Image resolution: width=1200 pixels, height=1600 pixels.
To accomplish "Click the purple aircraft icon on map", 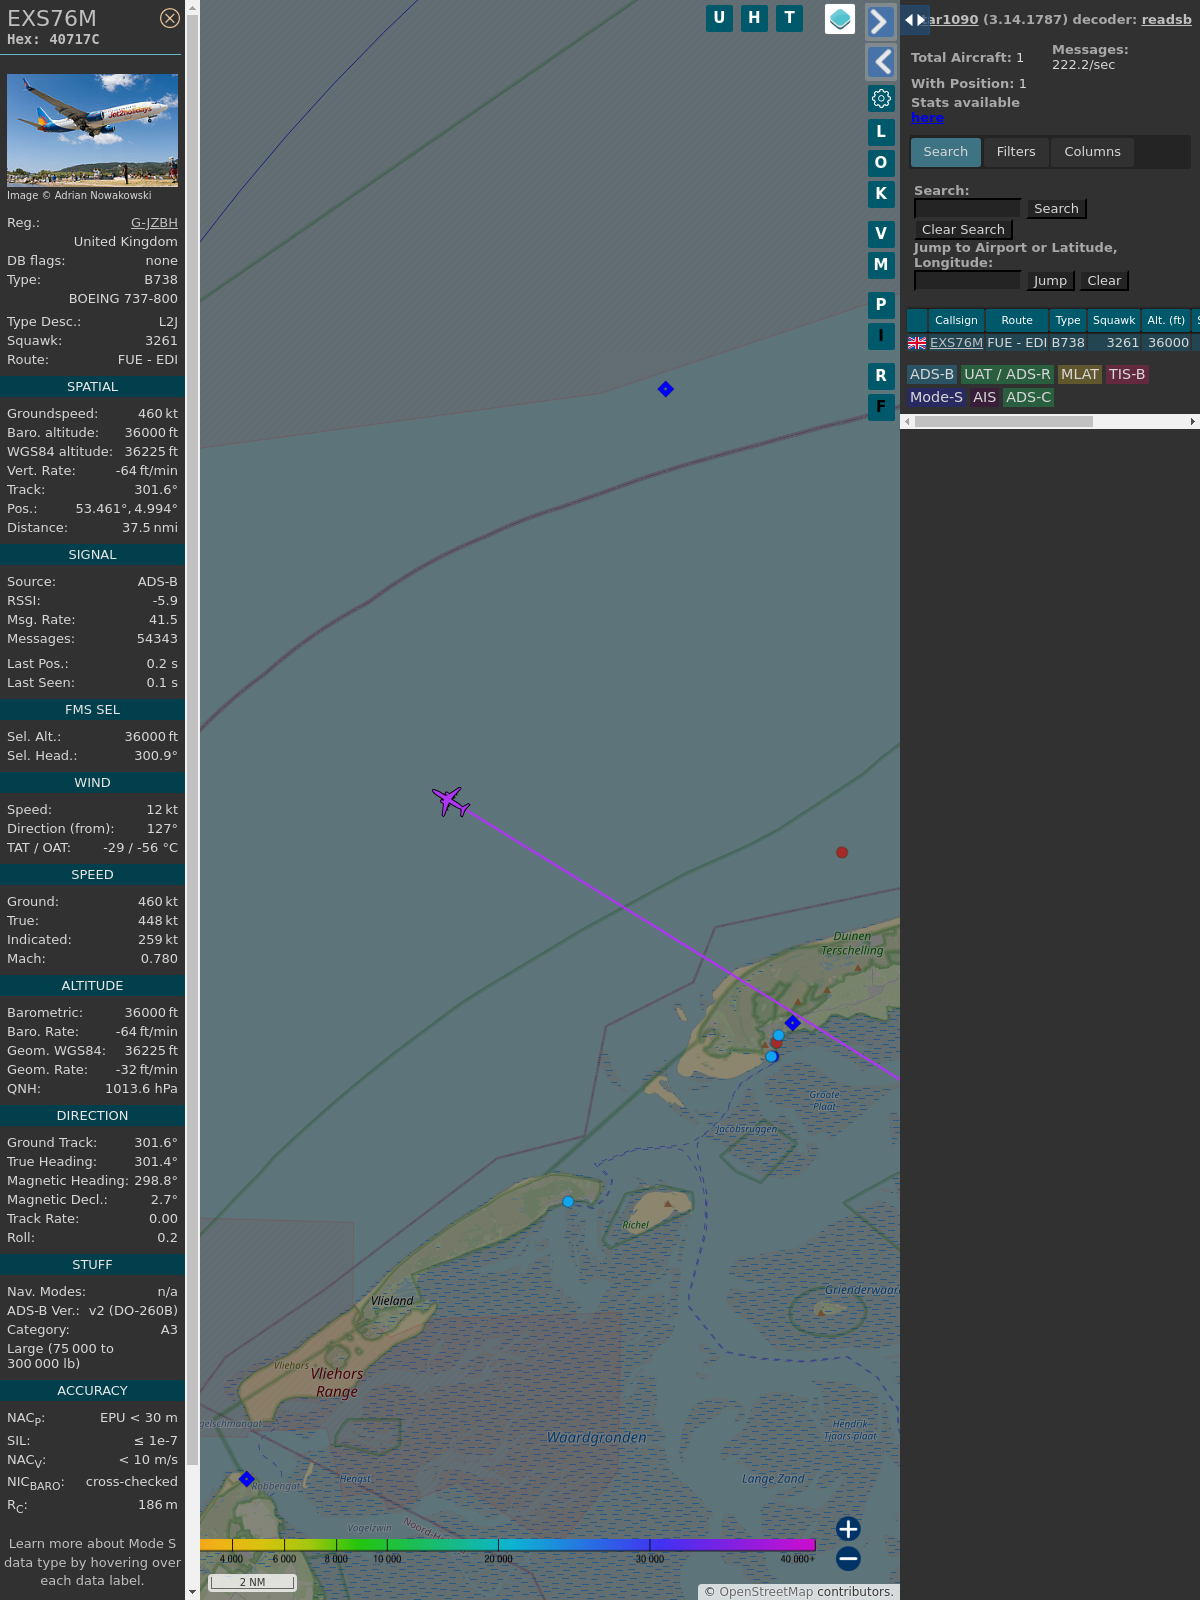I will 451,801.
